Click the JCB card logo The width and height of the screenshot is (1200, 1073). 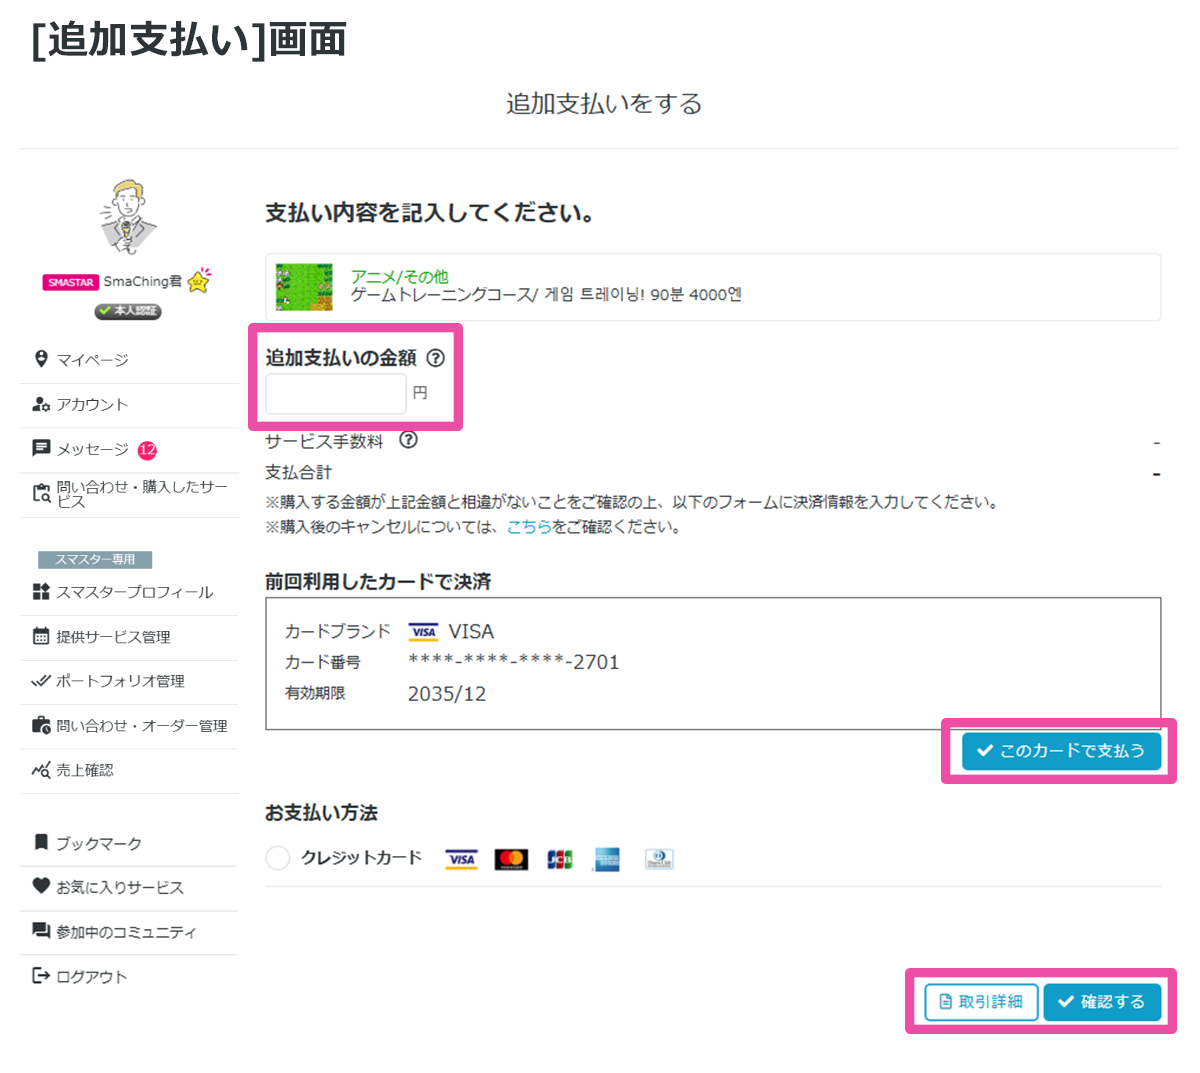(560, 859)
